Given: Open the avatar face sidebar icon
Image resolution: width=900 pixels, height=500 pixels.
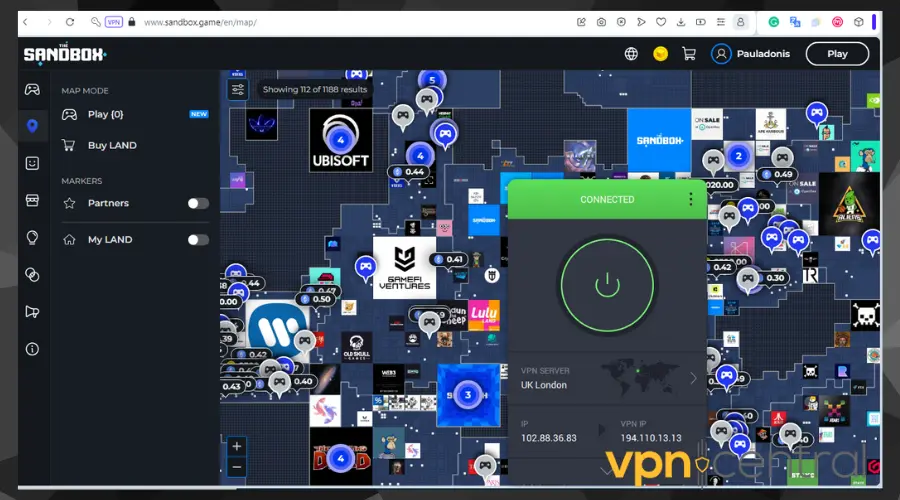Looking at the screenshot, I should pyautogui.click(x=32, y=163).
